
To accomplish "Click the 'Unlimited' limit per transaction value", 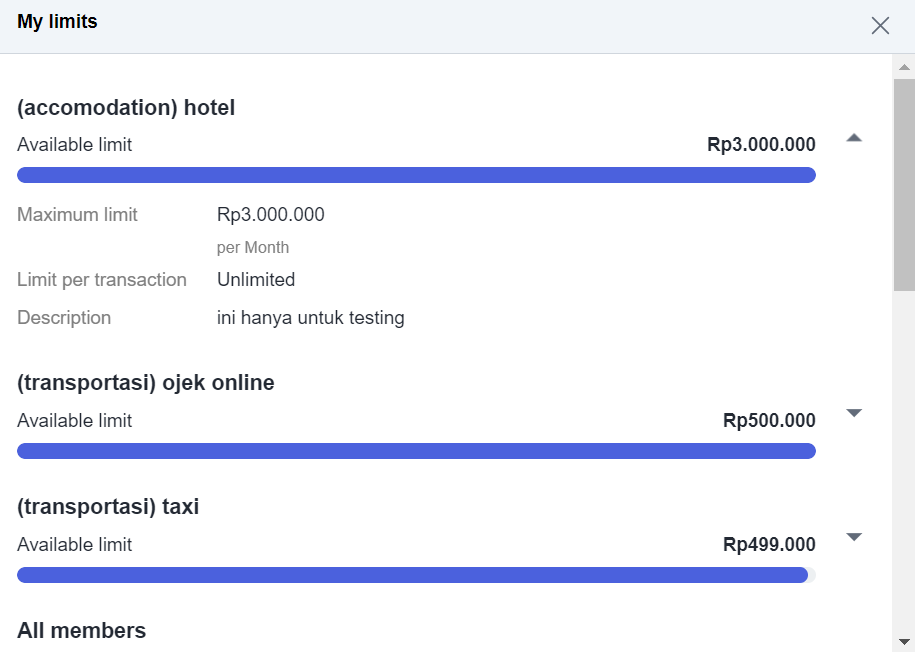I will [256, 280].
